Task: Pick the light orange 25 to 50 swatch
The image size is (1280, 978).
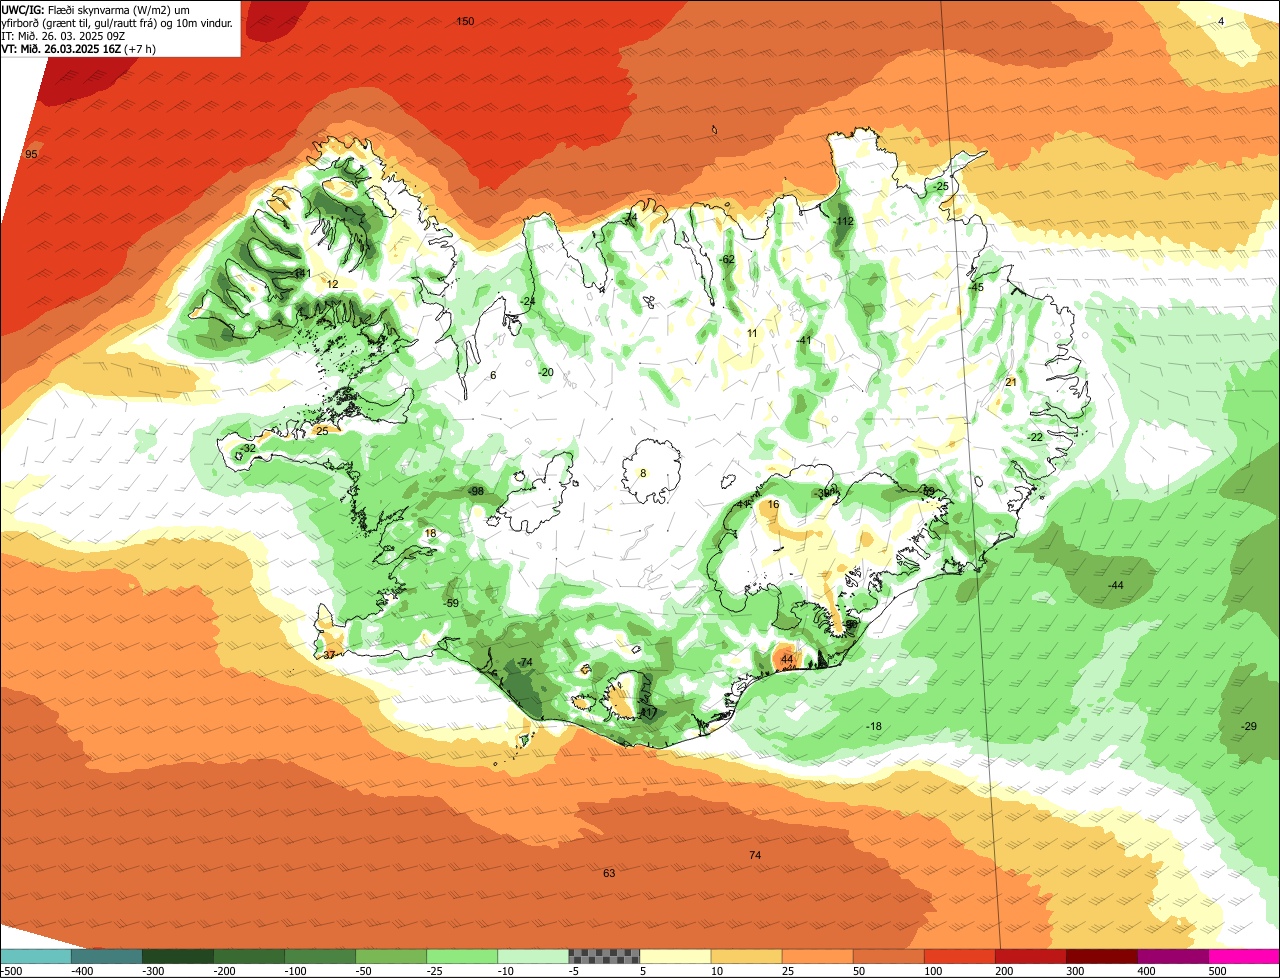Action: (x=817, y=955)
